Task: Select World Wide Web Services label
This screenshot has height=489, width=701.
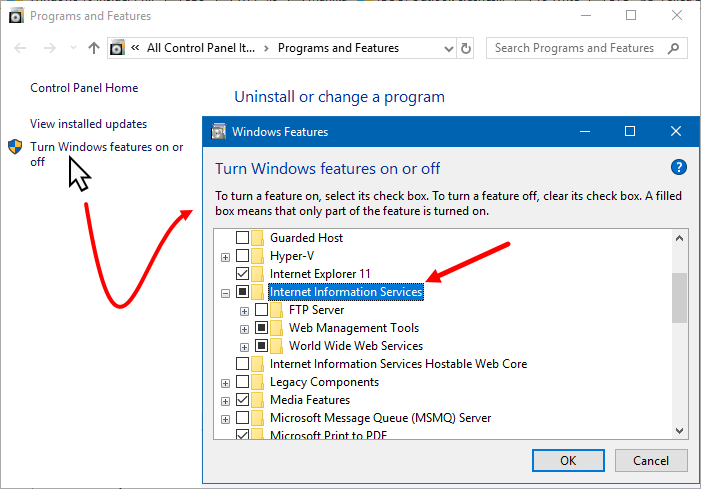Action: [356, 346]
